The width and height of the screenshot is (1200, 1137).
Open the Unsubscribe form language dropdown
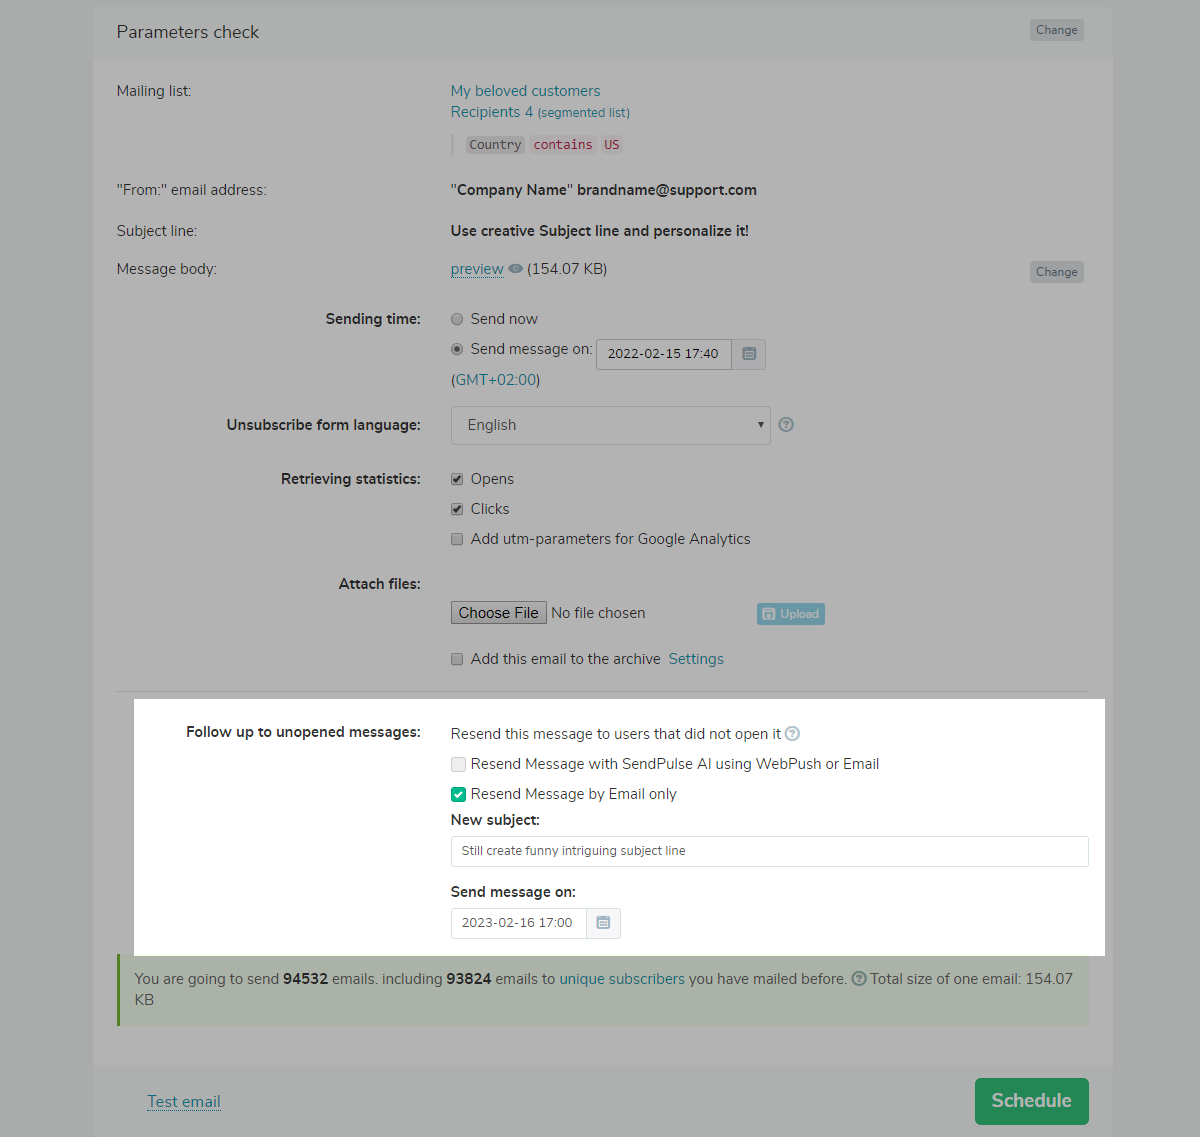(x=610, y=425)
